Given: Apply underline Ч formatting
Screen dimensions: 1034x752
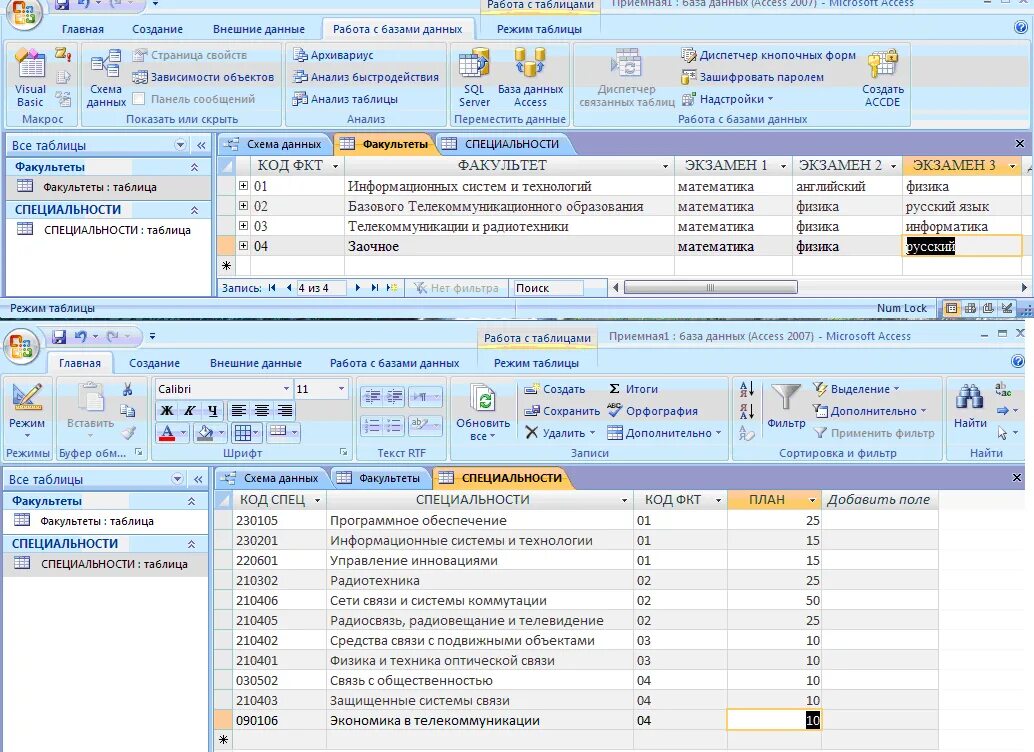Looking at the screenshot, I should tap(212, 410).
